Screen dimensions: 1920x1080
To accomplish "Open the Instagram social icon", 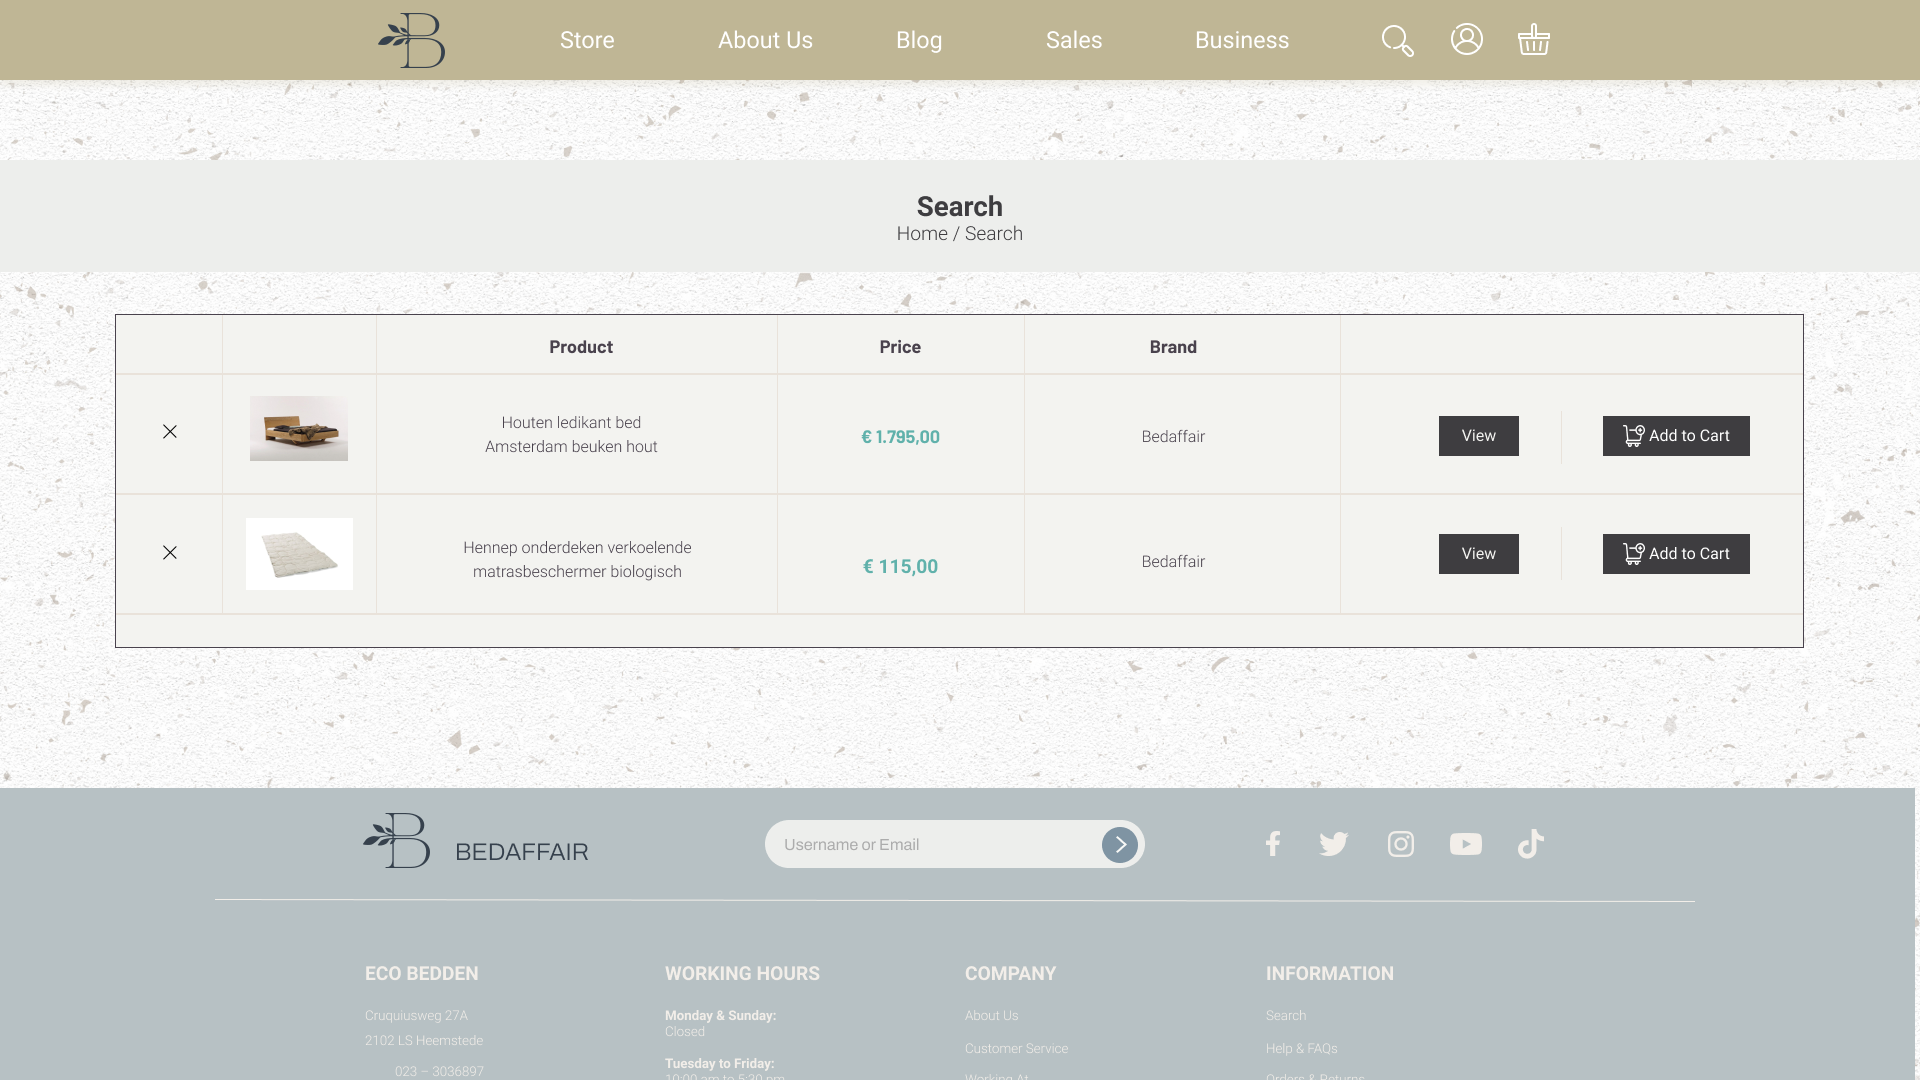I will coord(1400,844).
